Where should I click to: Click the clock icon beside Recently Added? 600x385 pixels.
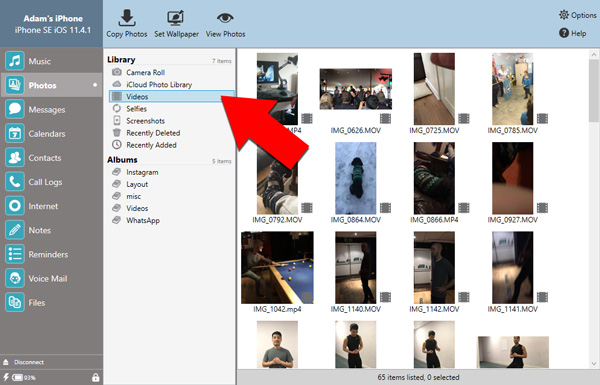click(117, 145)
